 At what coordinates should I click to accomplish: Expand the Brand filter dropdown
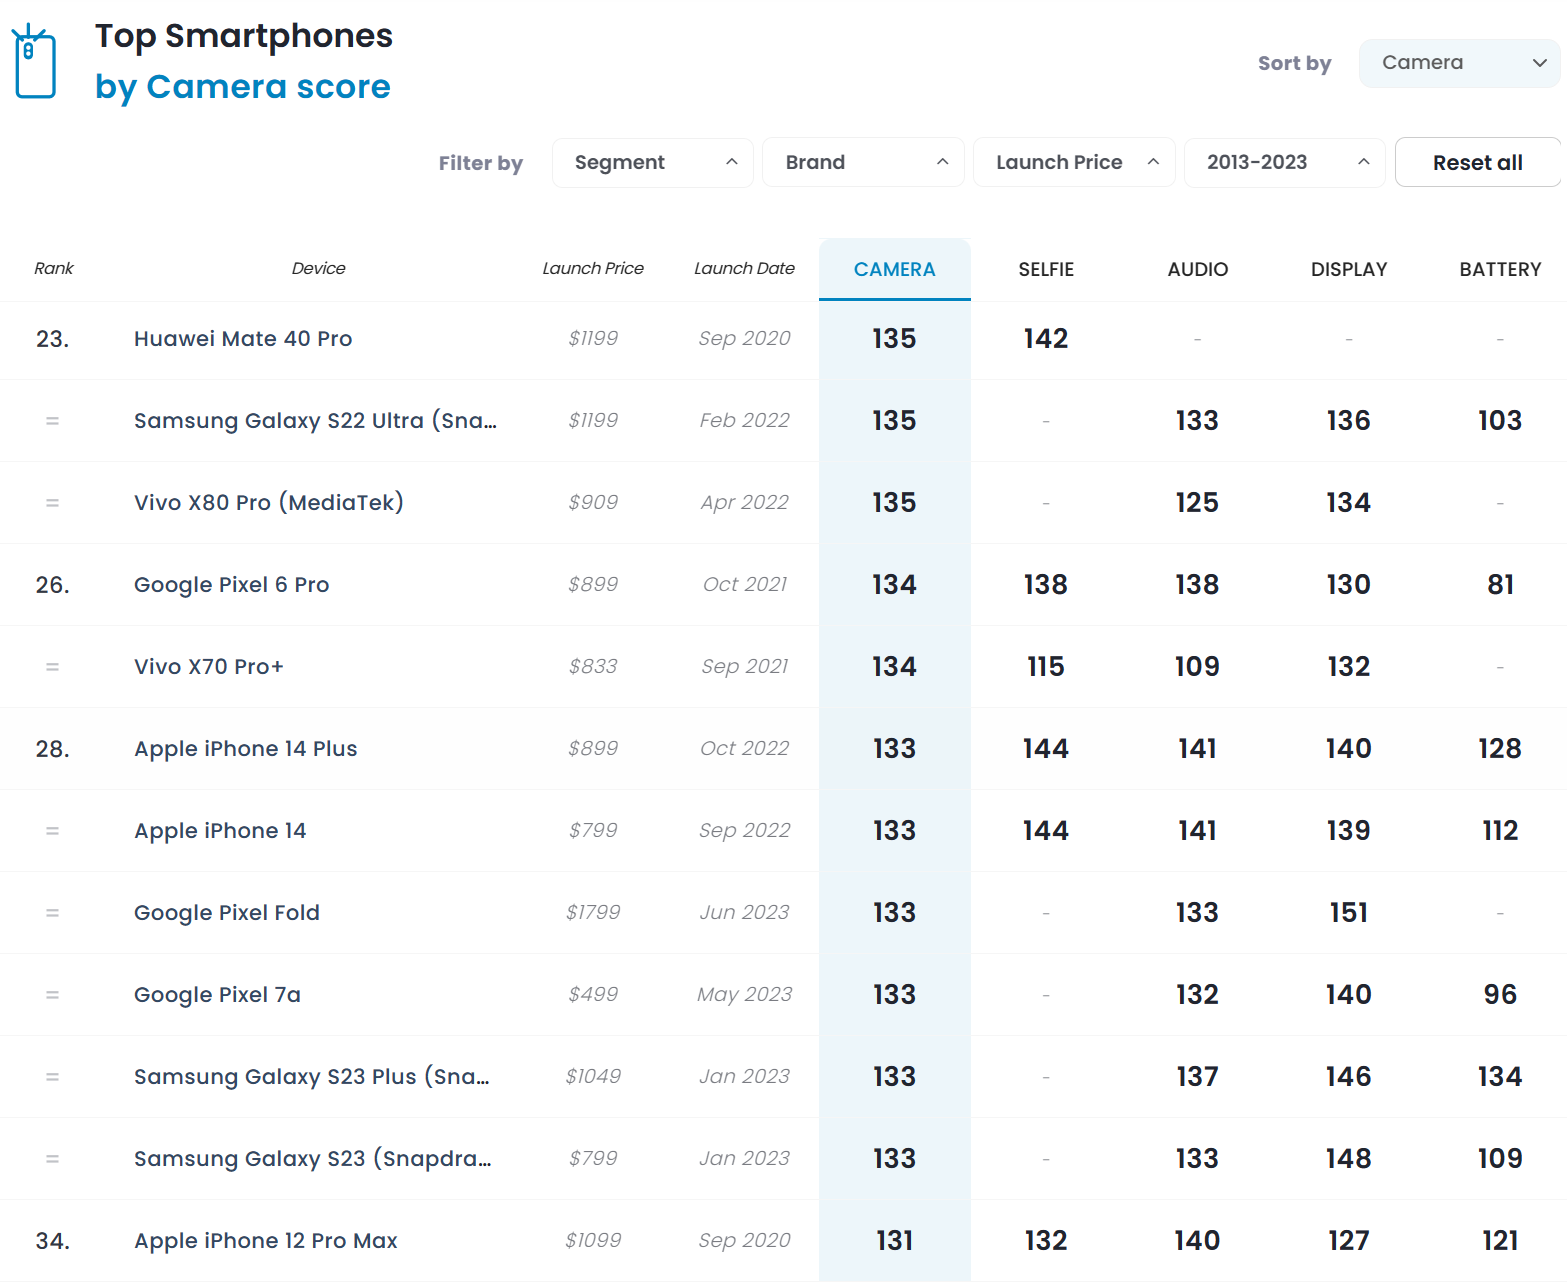[862, 163]
